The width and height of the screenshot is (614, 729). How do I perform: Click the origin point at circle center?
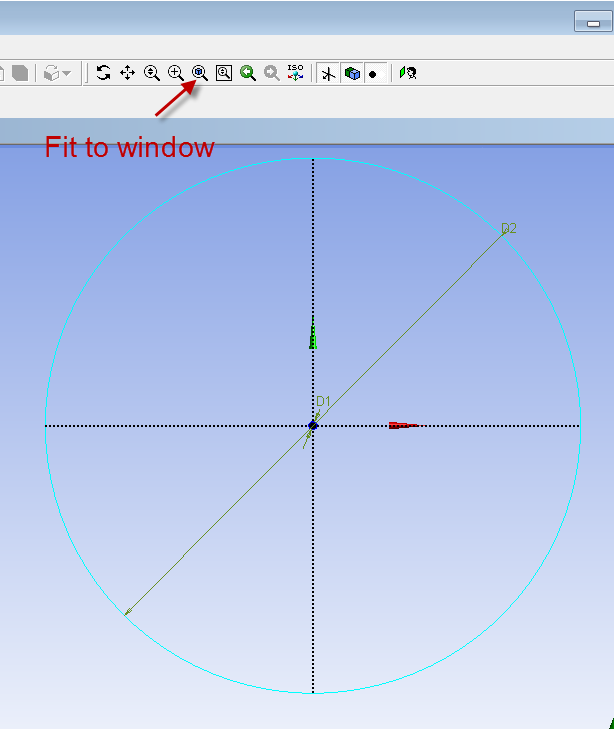[x=313, y=425]
